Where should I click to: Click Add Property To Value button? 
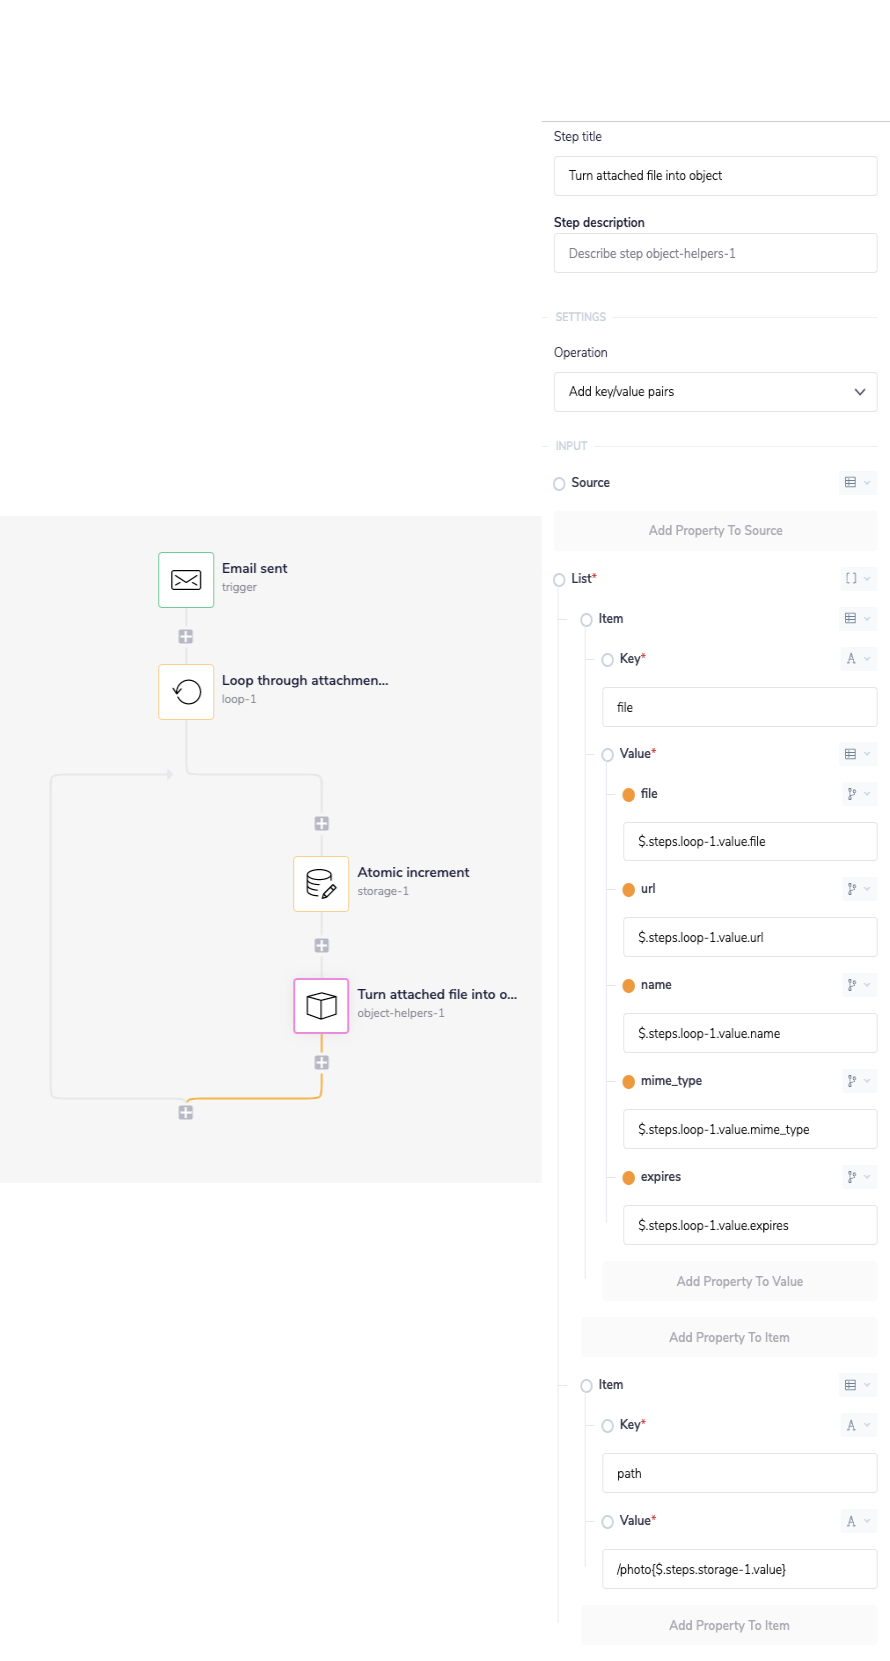(739, 1282)
